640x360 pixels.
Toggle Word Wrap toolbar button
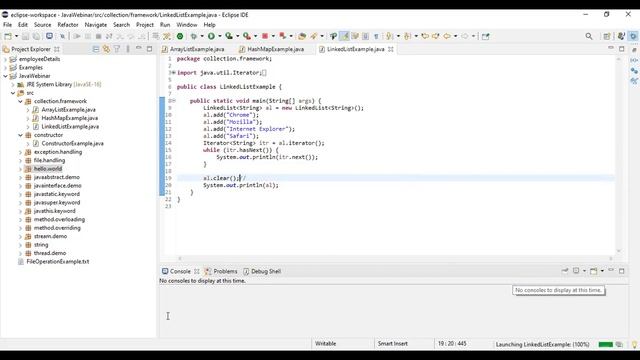pos(355,36)
